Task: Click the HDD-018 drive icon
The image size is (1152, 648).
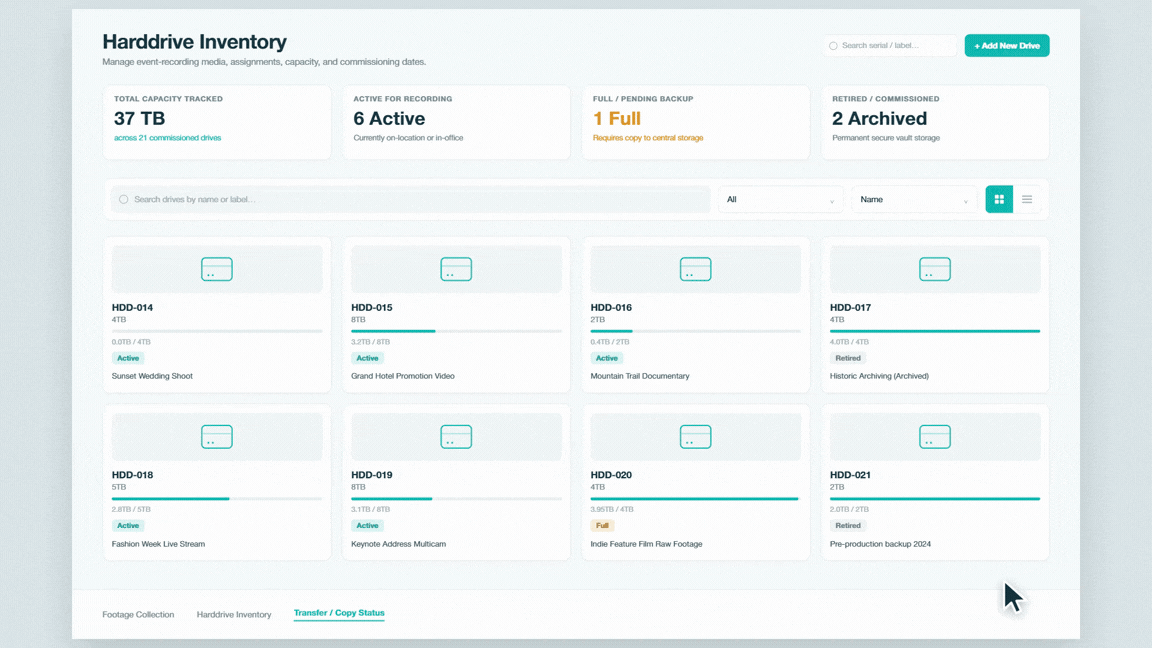Action: pos(217,436)
